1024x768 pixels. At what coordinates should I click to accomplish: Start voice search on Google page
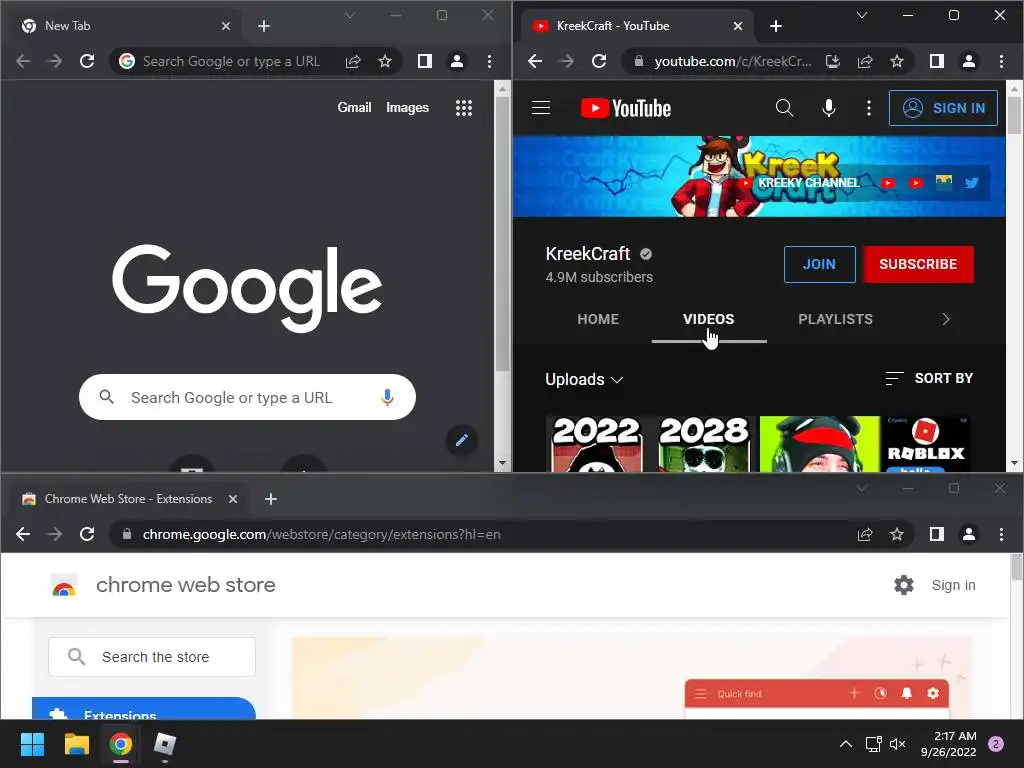(x=387, y=397)
